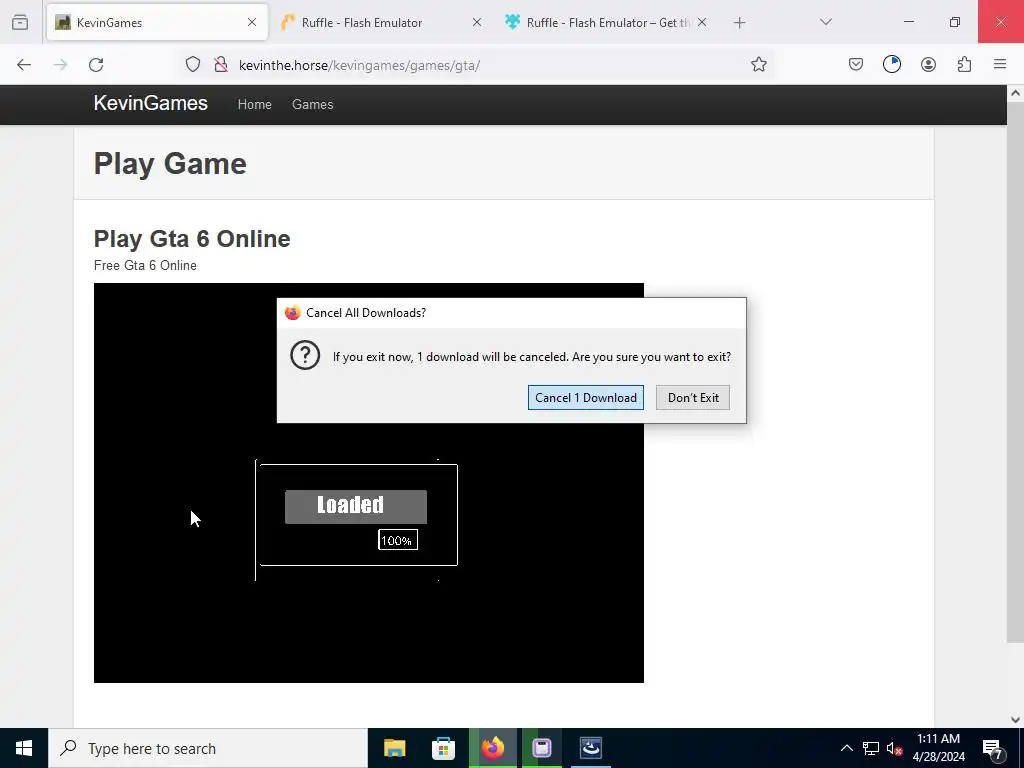Click the network tray icon
Image resolution: width=1024 pixels, height=768 pixels.
pos(871,748)
